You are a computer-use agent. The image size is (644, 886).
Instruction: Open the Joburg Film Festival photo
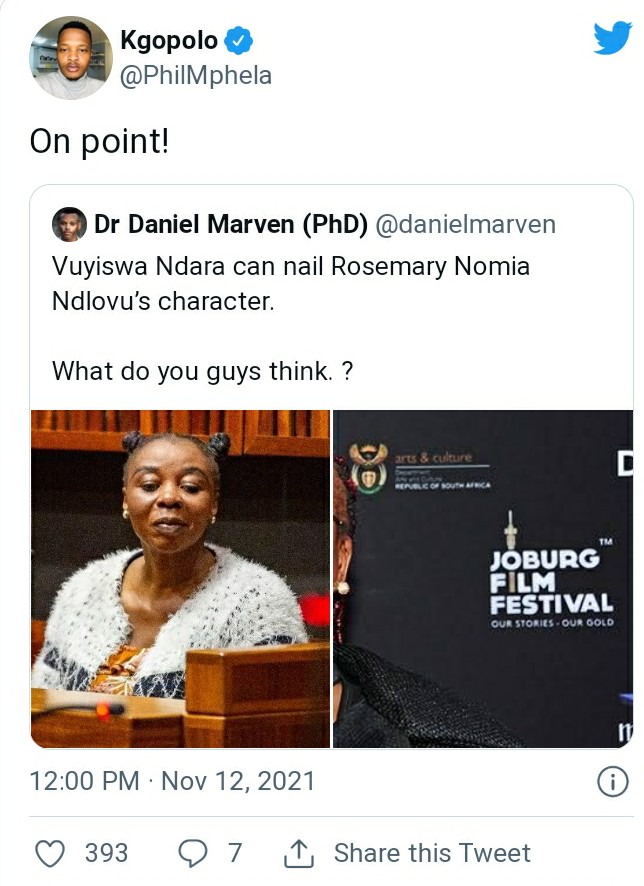pyautogui.click(x=483, y=579)
